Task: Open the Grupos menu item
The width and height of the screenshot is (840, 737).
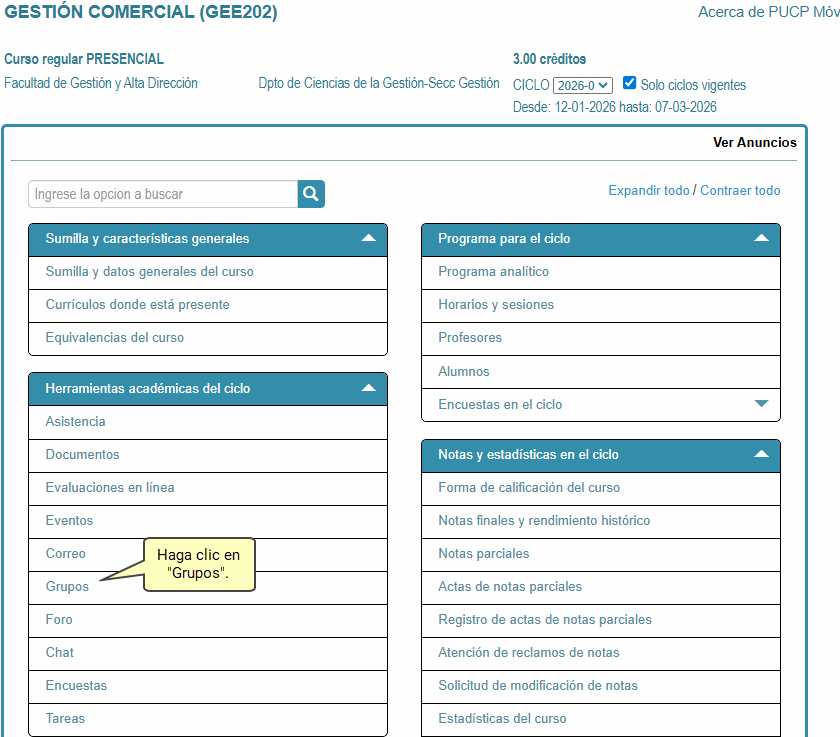Action: 67,587
